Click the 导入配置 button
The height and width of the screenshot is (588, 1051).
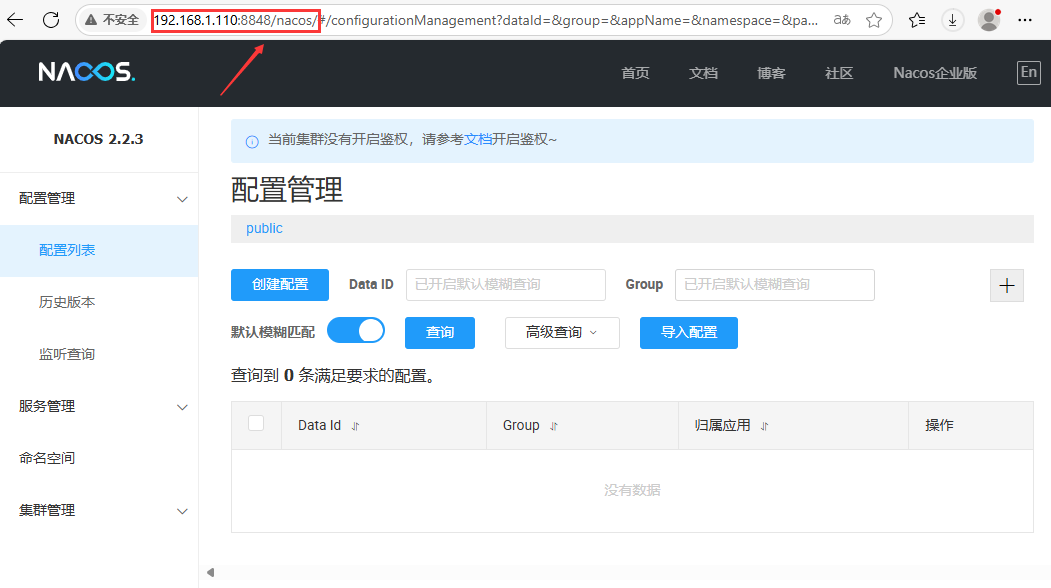pos(688,333)
